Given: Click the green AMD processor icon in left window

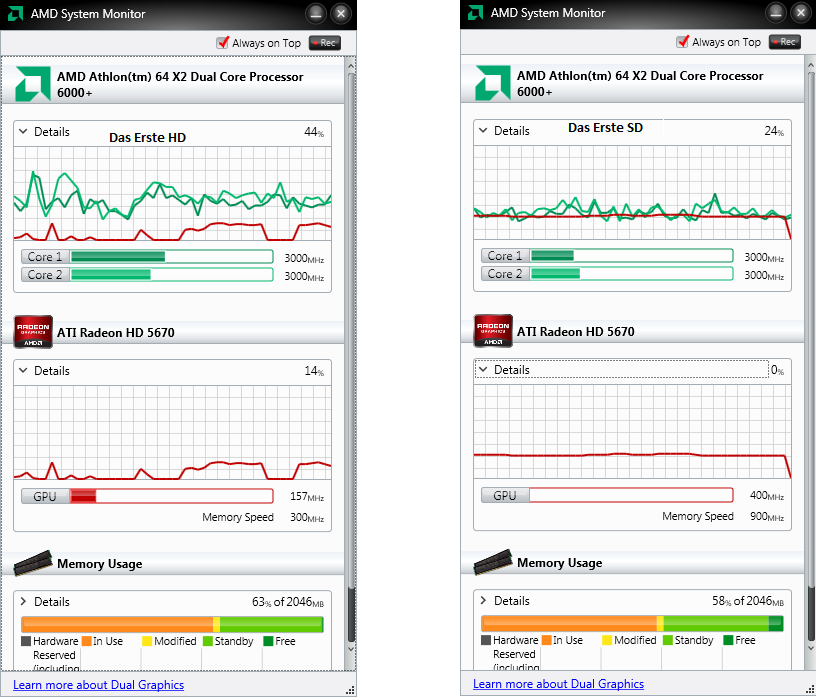Looking at the screenshot, I should point(33,84).
